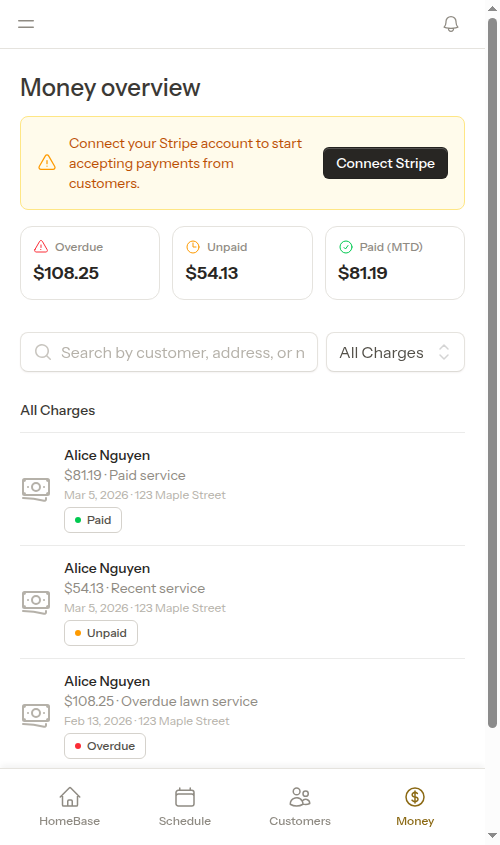Click the Schedule calendar icon
The height and width of the screenshot is (845, 500).
click(x=185, y=796)
